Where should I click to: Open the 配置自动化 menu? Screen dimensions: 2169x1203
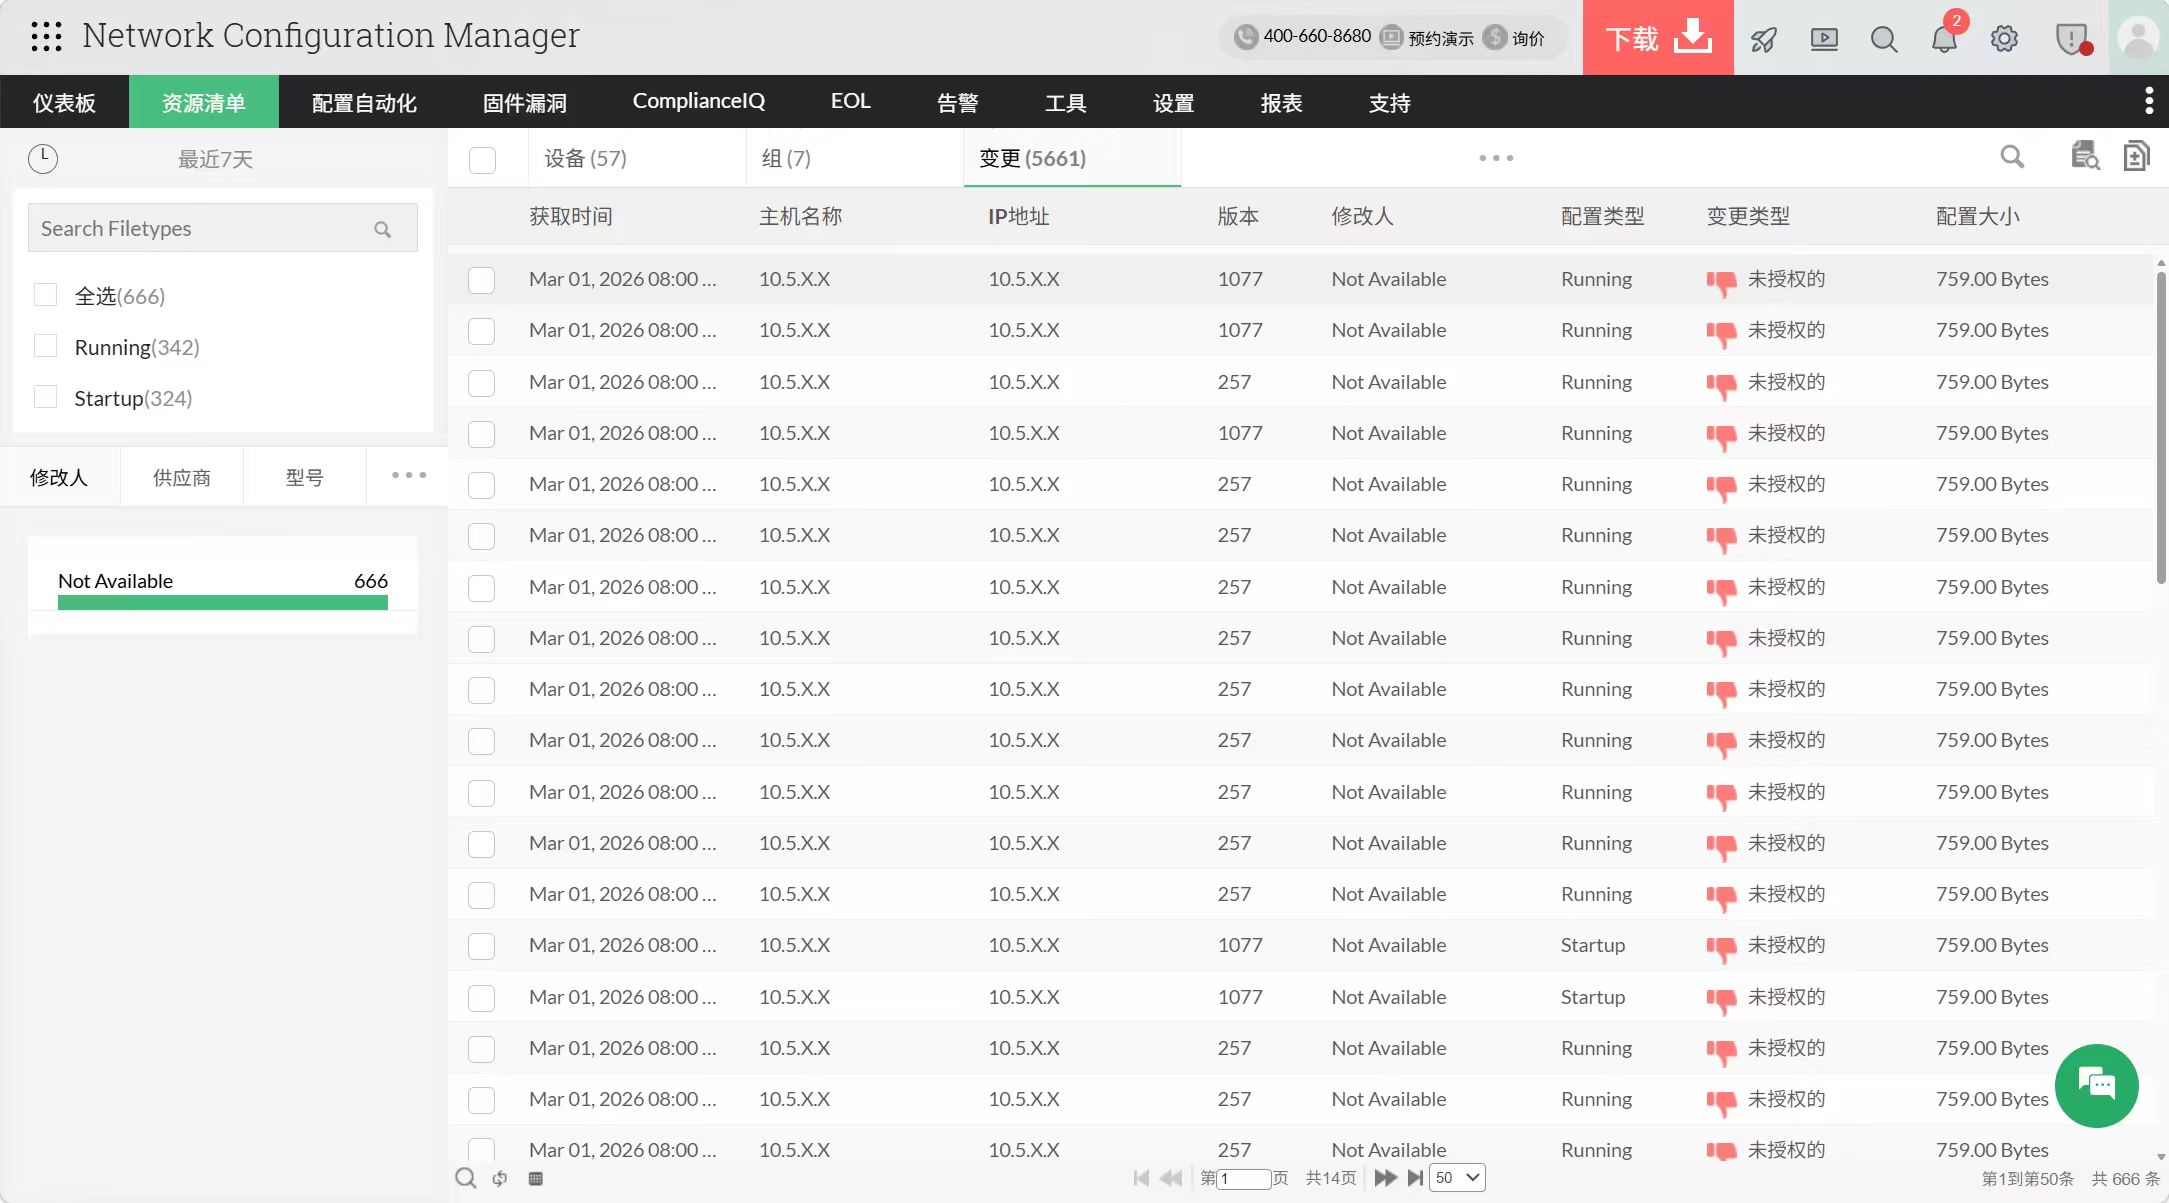pyautogui.click(x=364, y=102)
